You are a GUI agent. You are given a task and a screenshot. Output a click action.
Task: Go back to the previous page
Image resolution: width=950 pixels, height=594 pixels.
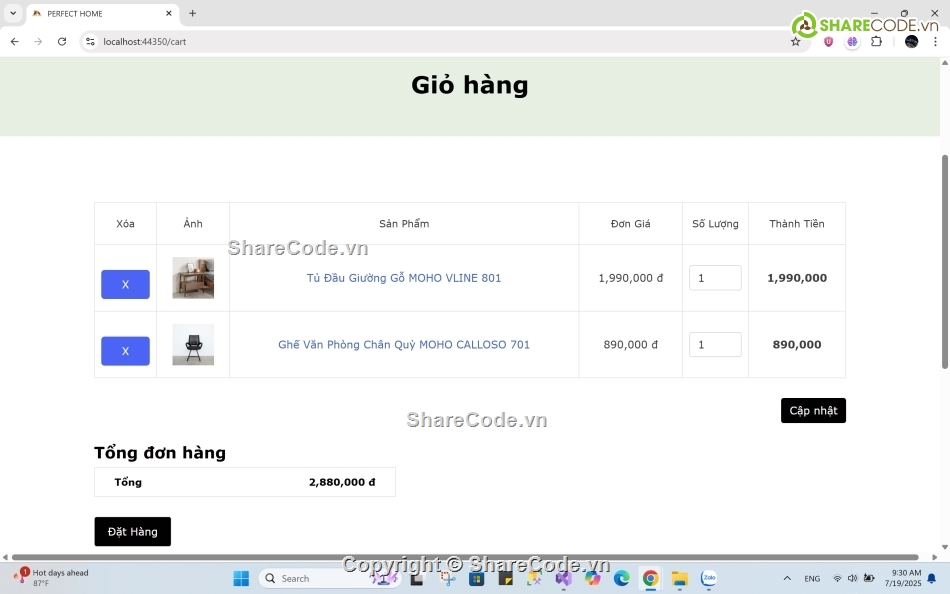pyautogui.click(x=15, y=42)
